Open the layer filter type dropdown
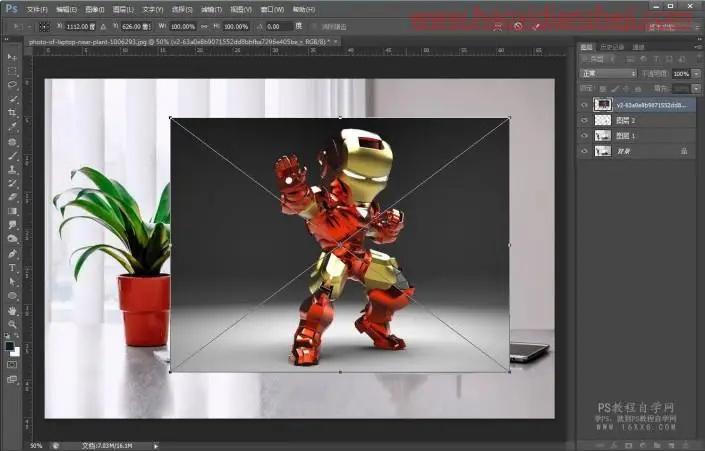This screenshot has width=705, height=451. pyautogui.click(x=600, y=59)
